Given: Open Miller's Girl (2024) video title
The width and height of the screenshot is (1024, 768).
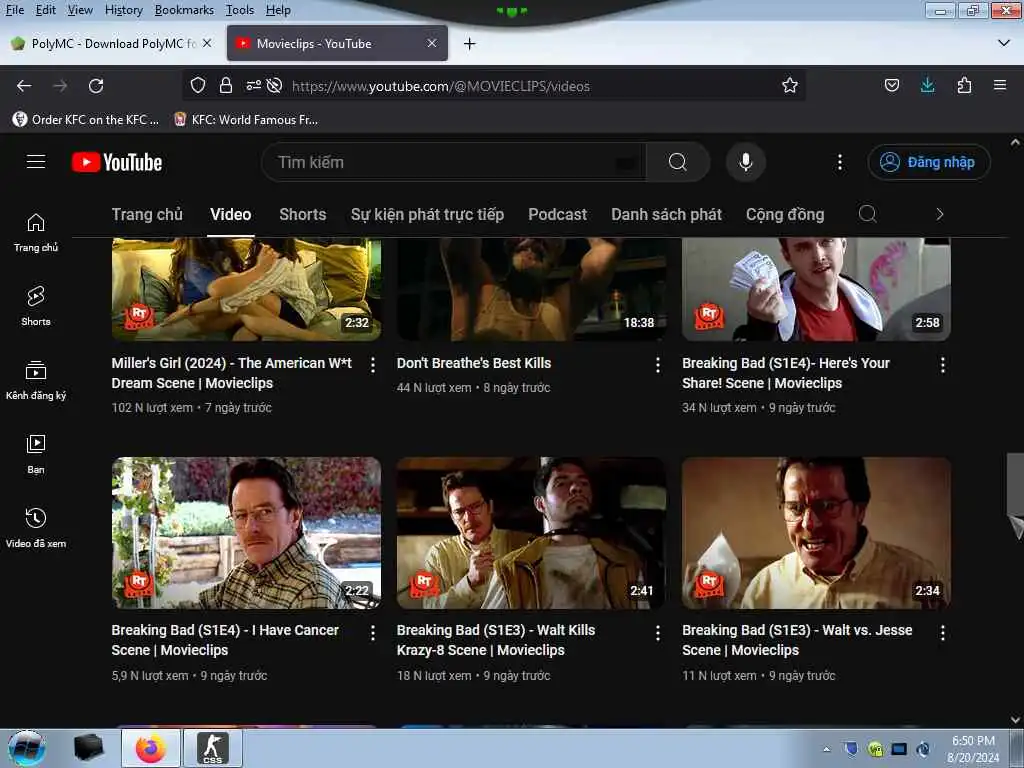Looking at the screenshot, I should (231, 373).
